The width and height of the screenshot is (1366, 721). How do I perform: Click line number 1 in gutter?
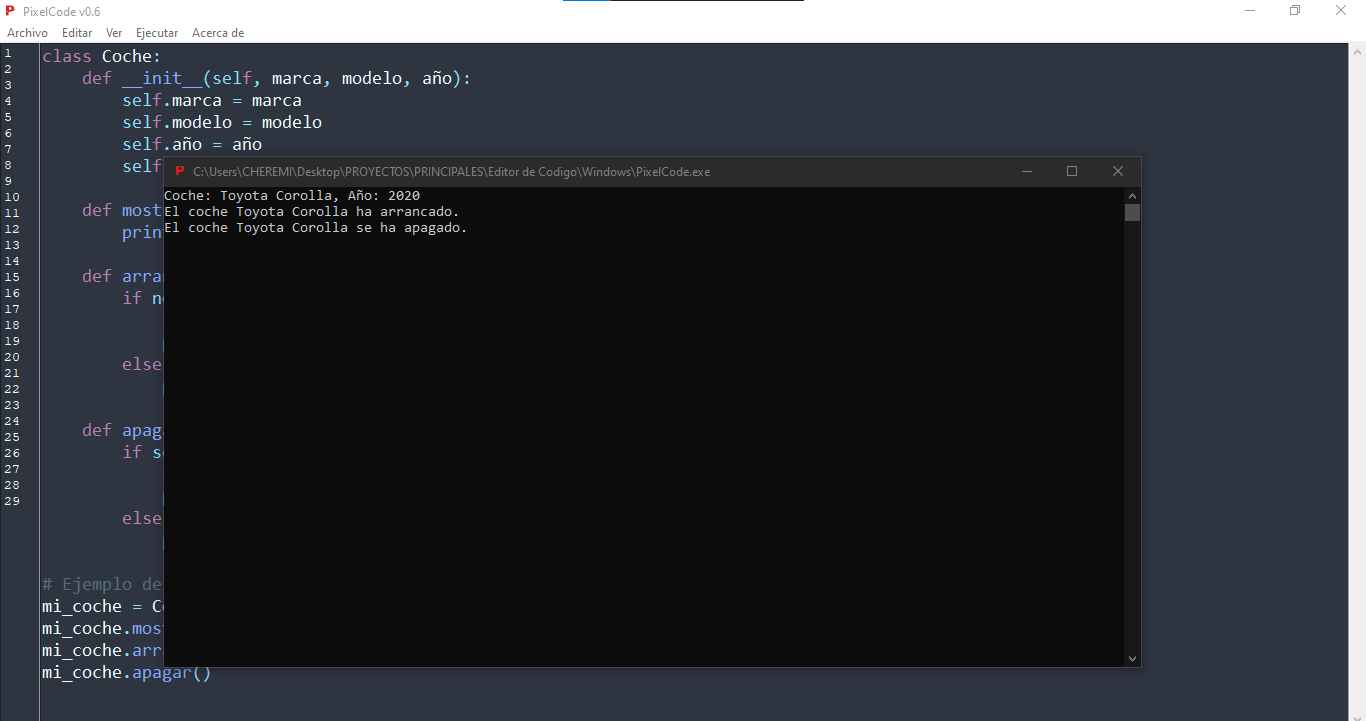pos(7,53)
